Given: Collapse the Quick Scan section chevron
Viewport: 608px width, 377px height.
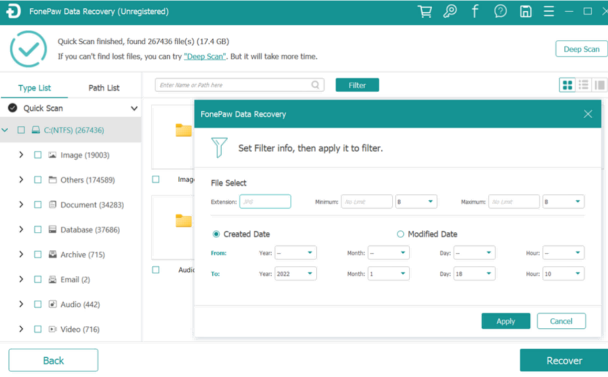Looking at the screenshot, I should tap(134, 108).
